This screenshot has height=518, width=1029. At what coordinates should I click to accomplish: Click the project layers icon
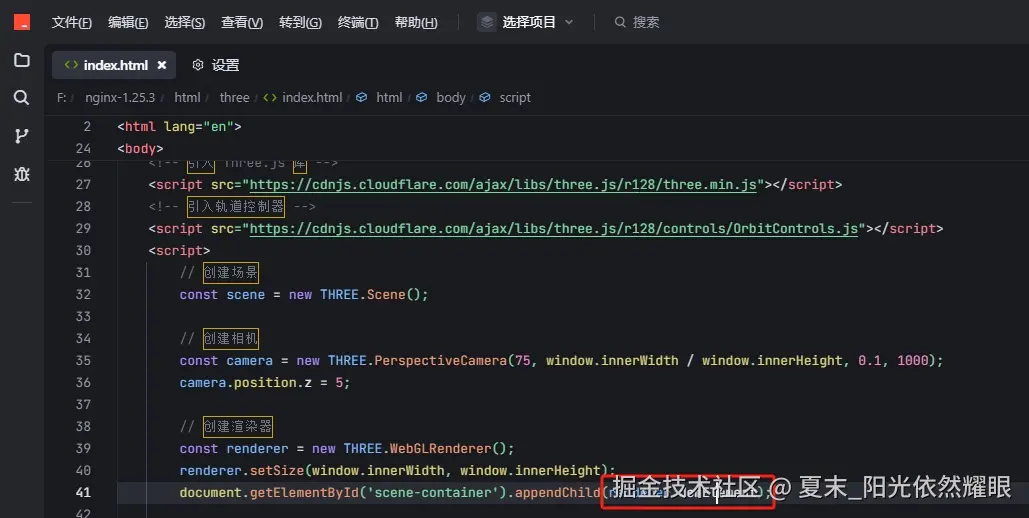[487, 22]
